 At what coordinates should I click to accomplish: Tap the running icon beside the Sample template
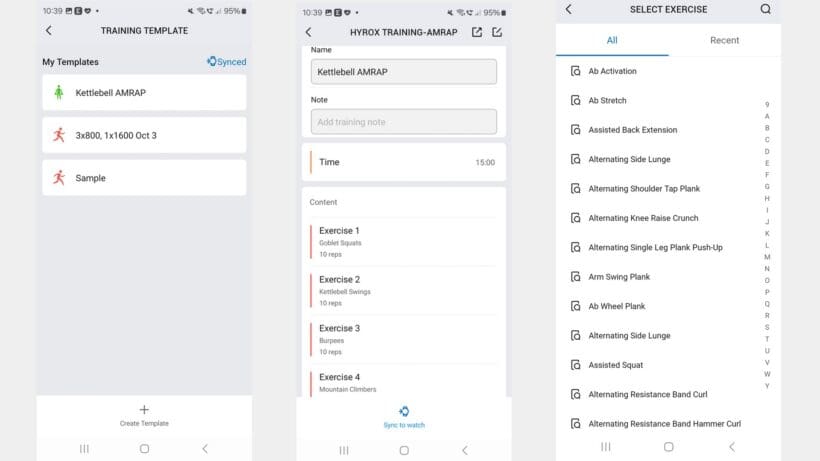(59, 178)
